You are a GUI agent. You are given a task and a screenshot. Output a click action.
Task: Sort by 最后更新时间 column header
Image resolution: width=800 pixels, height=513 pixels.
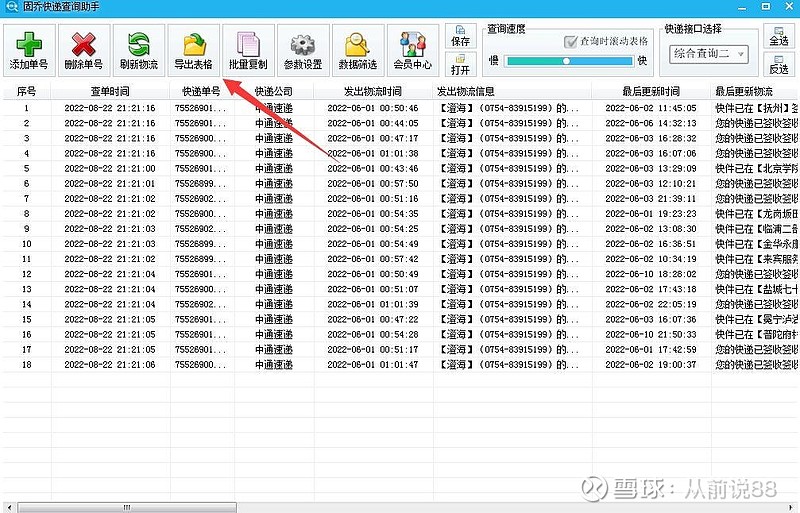click(651, 91)
